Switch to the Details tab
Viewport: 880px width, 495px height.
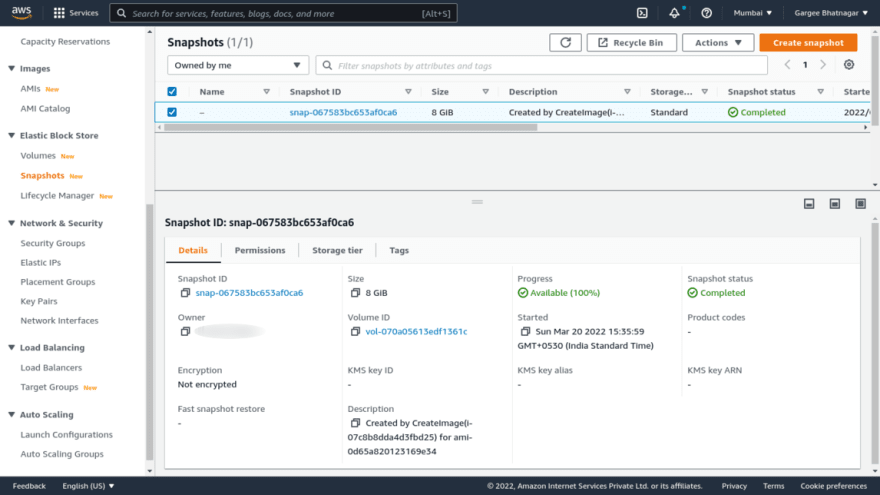click(x=193, y=250)
